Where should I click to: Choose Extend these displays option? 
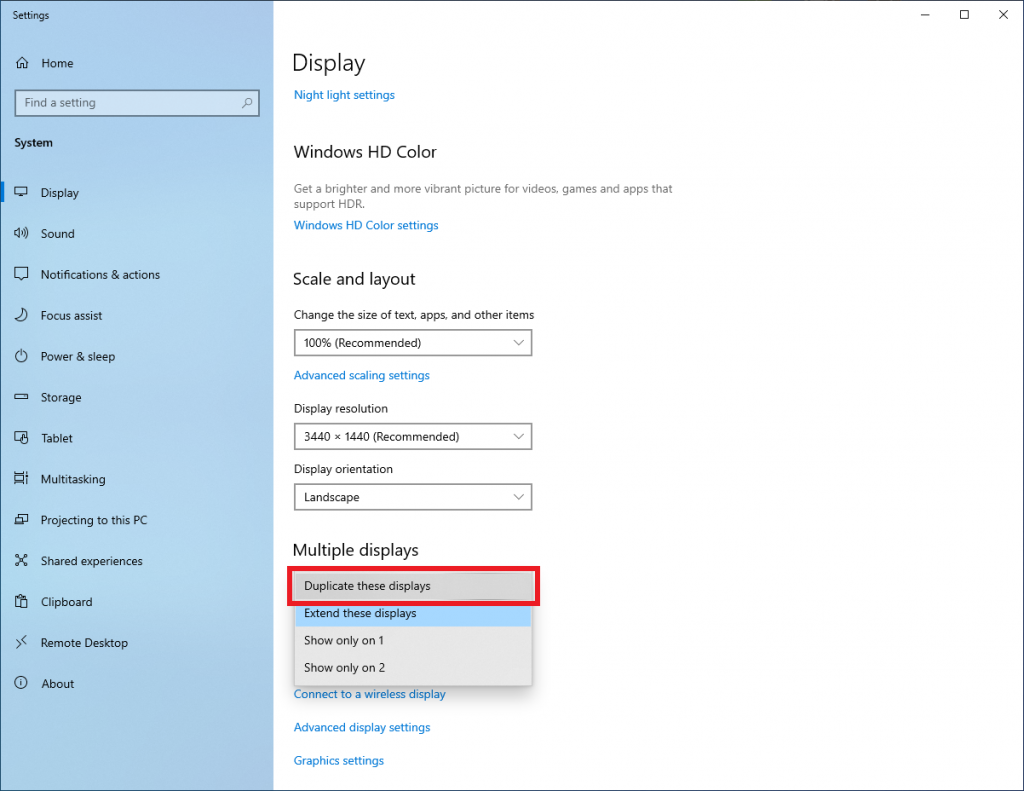[413, 613]
